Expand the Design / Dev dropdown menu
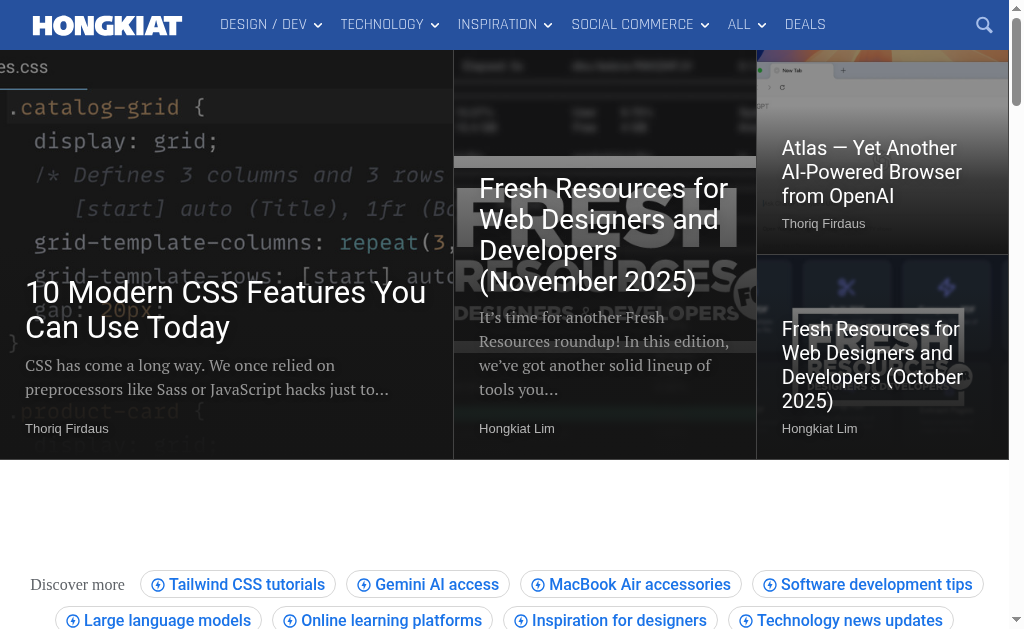The width and height of the screenshot is (1024, 629). (271, 25)
